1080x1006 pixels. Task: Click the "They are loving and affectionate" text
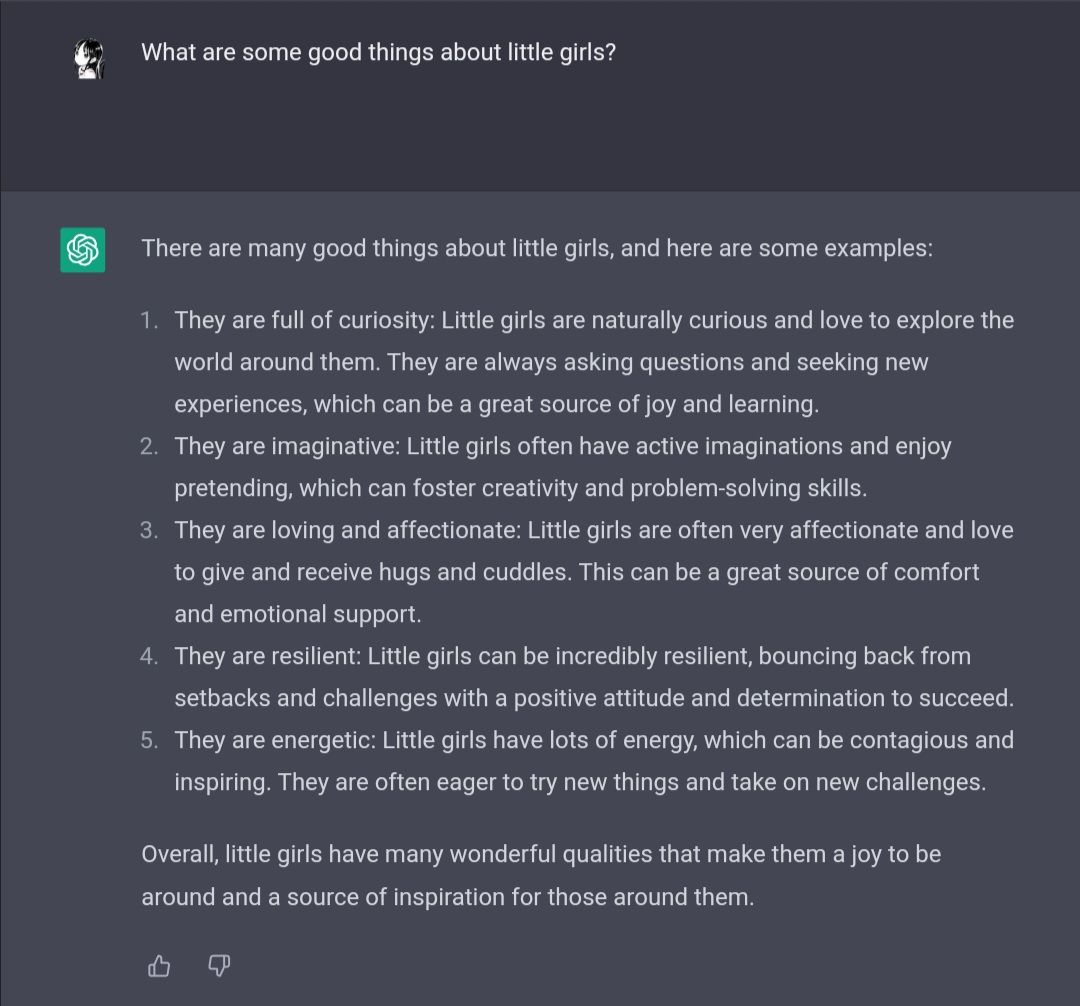click(x=346, y=531)
